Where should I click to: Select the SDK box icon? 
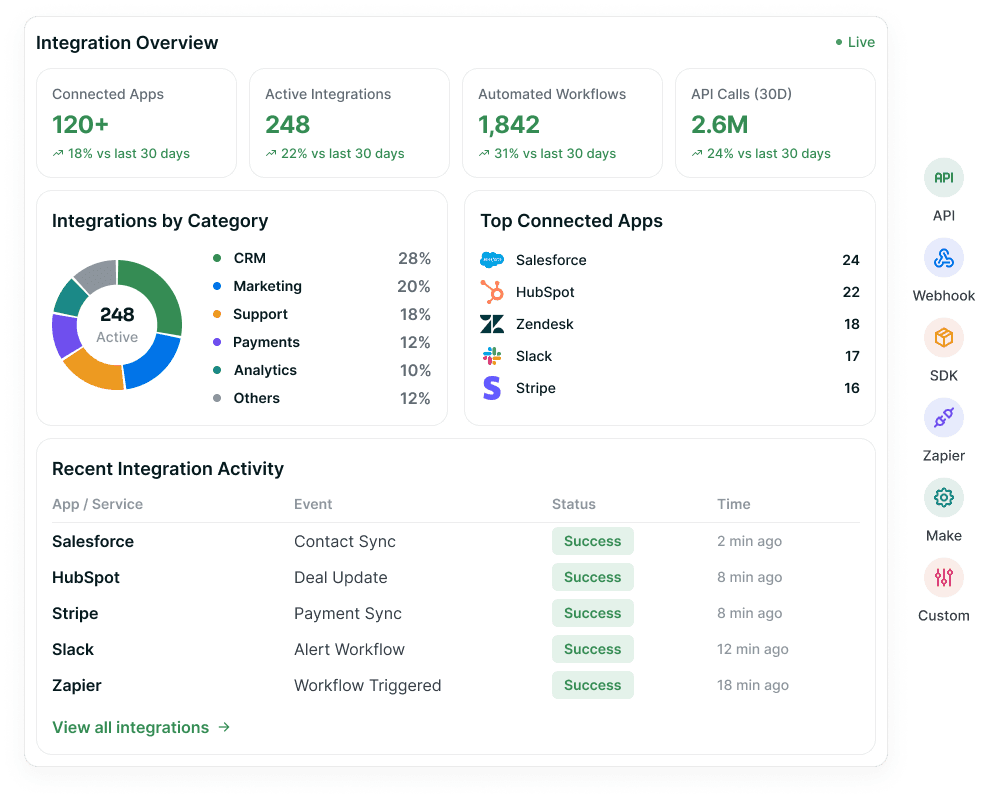(x=943, y=338)
